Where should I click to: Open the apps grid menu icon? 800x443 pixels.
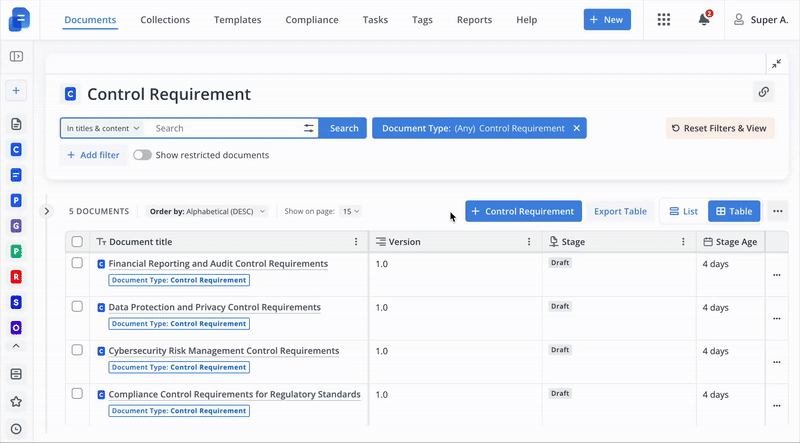tap(664, 20)
